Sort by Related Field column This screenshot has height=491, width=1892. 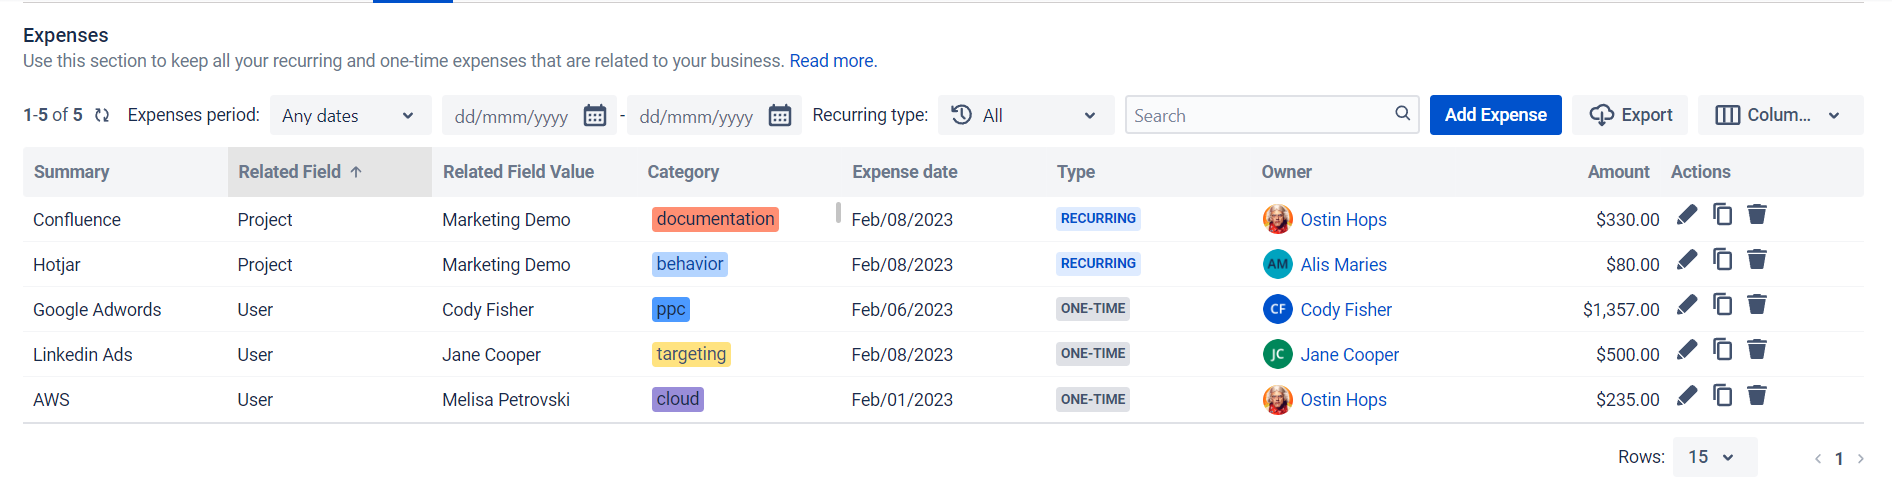click(329, 172)
